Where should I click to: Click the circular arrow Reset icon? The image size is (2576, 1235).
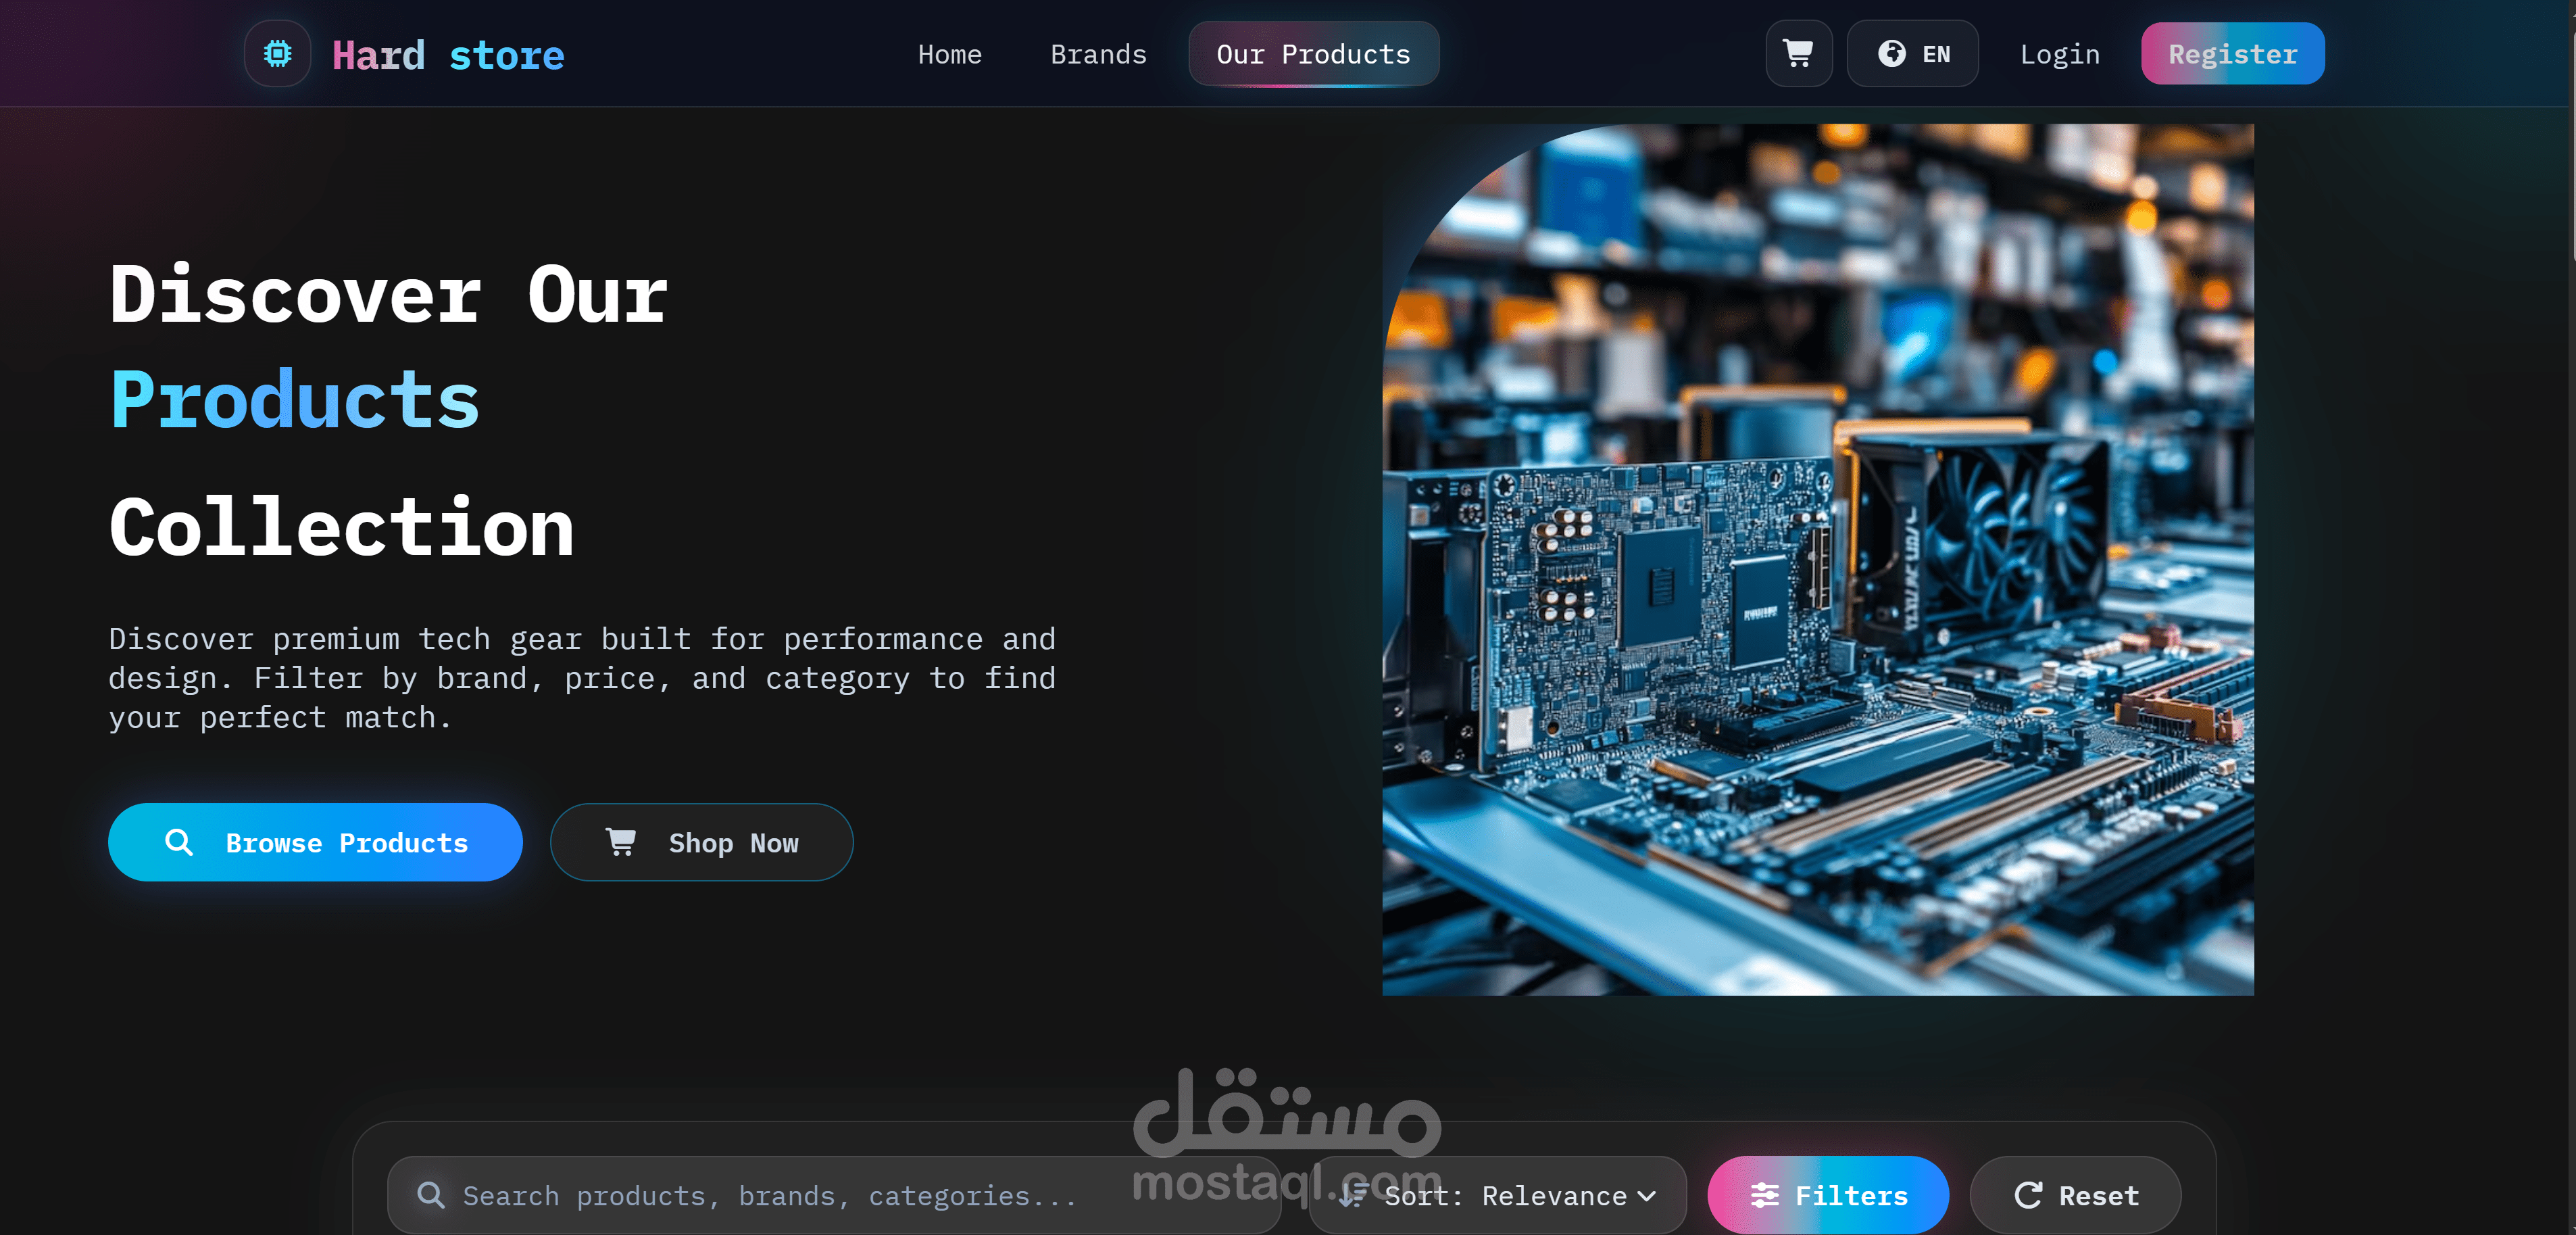coord(2027,1195)
